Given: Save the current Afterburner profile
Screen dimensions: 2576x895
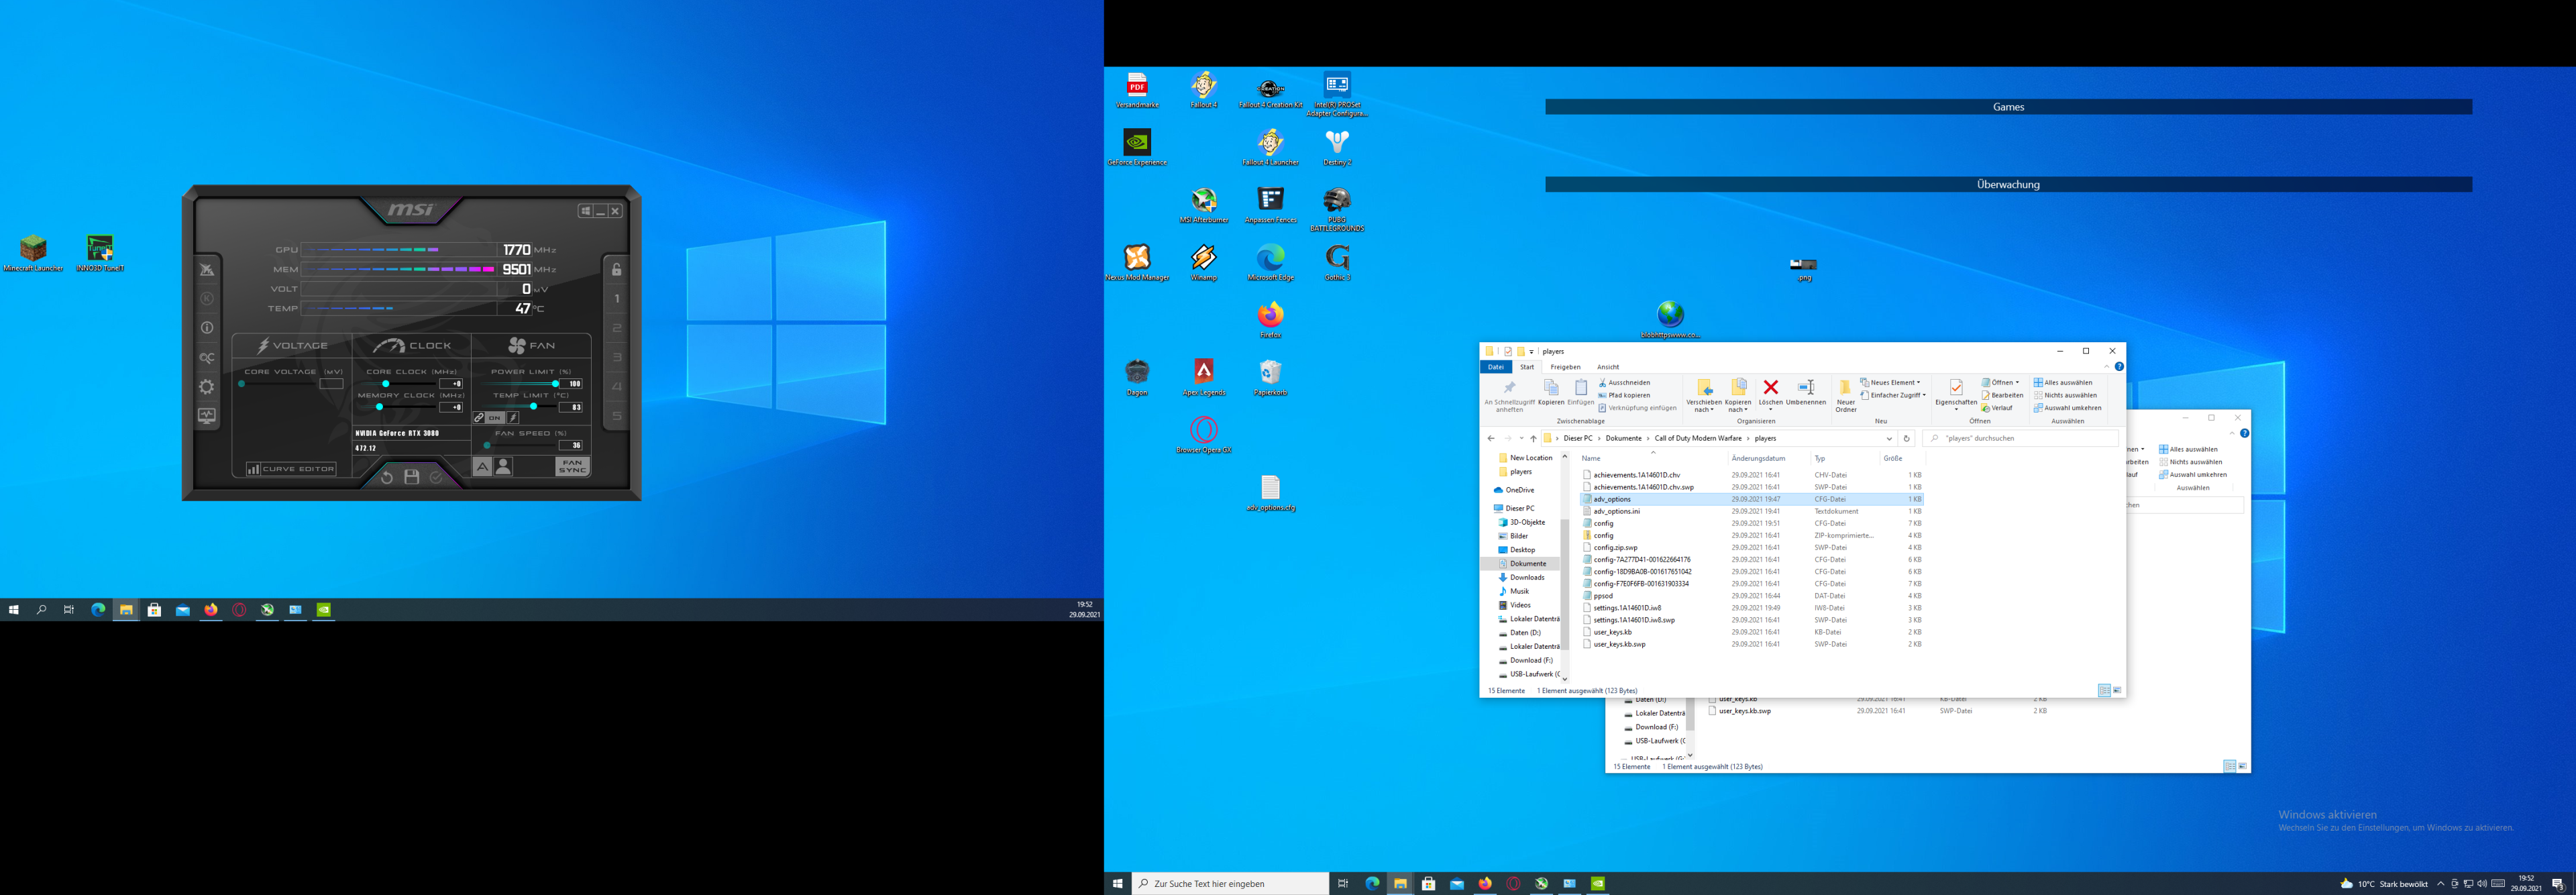Looking at the screenshot, I should [x=411, y=478].
